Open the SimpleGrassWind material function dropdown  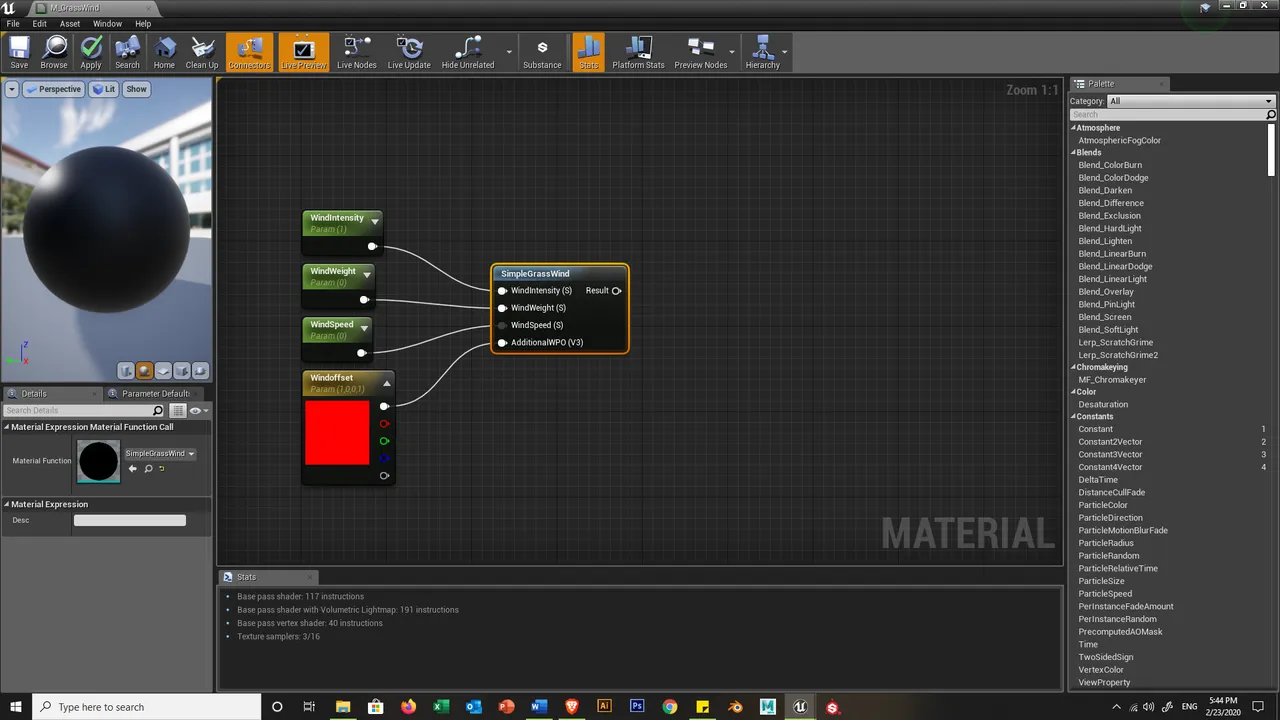click(159, 453)
